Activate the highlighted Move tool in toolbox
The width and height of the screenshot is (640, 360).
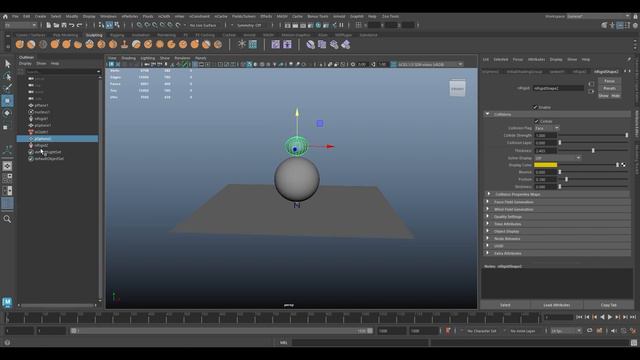point(7,100)
